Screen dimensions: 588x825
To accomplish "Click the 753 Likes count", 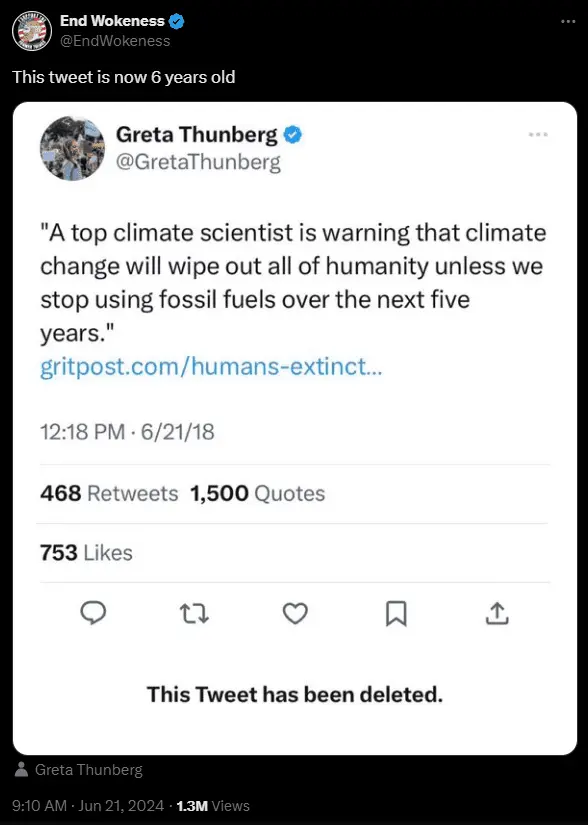I will (86, 552).
